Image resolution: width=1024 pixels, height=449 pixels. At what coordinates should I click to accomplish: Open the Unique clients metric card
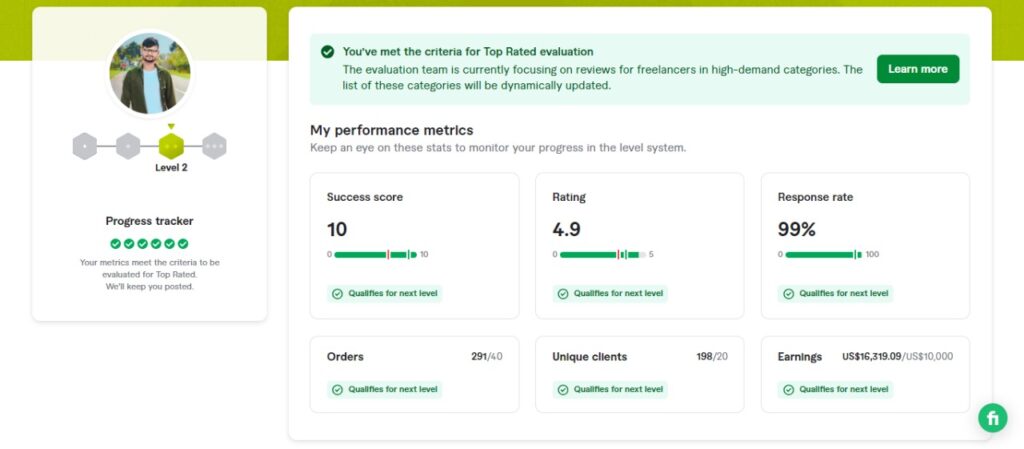click(x=639, y=375)
